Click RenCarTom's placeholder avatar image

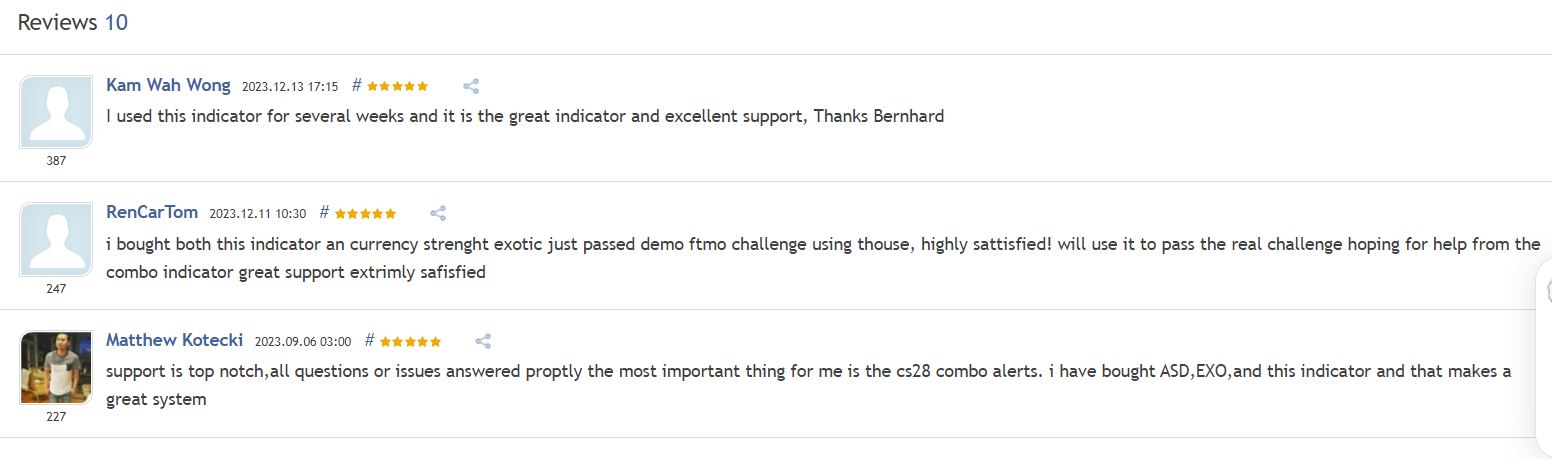[56, 239]
